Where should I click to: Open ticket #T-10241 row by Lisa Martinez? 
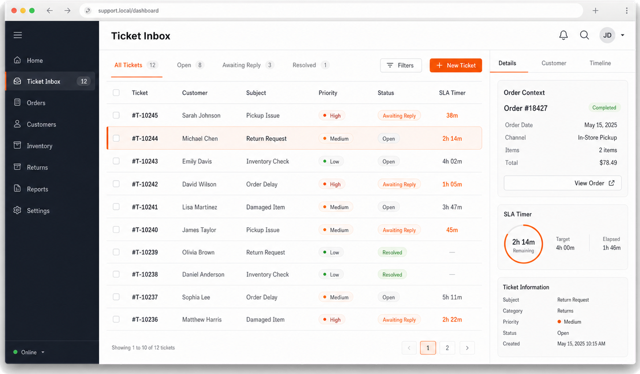click(x=294, y=207)
